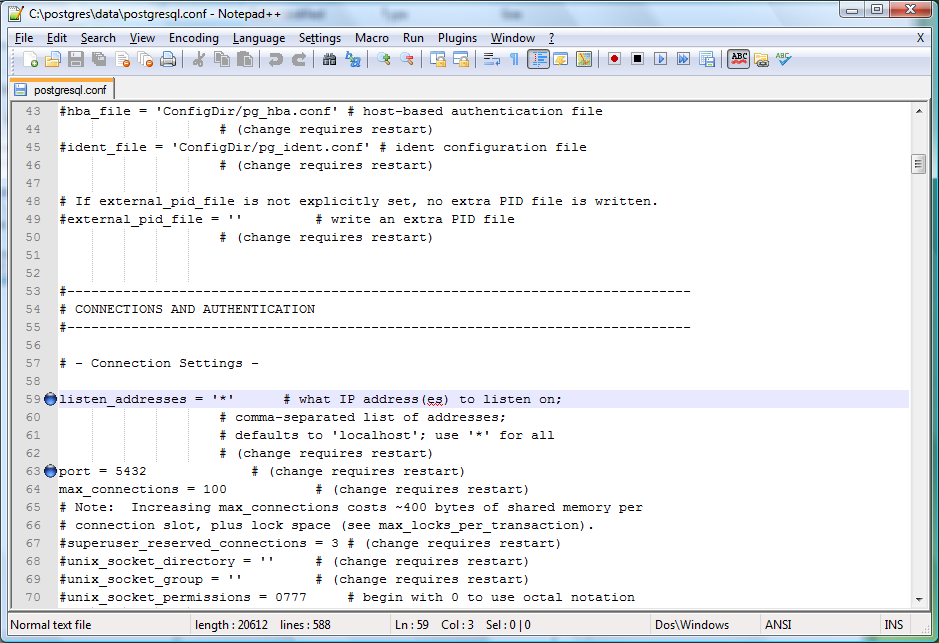Viewport: 939px width, 643px height.
Task: Open the document map icon
Action: [583, 59]
